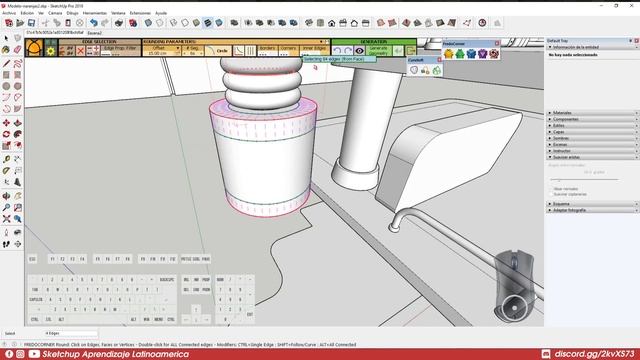The image size is (640, 360).
Task: Select the Rotate tool
Action: pyautogui.click(x=6, y=134)
